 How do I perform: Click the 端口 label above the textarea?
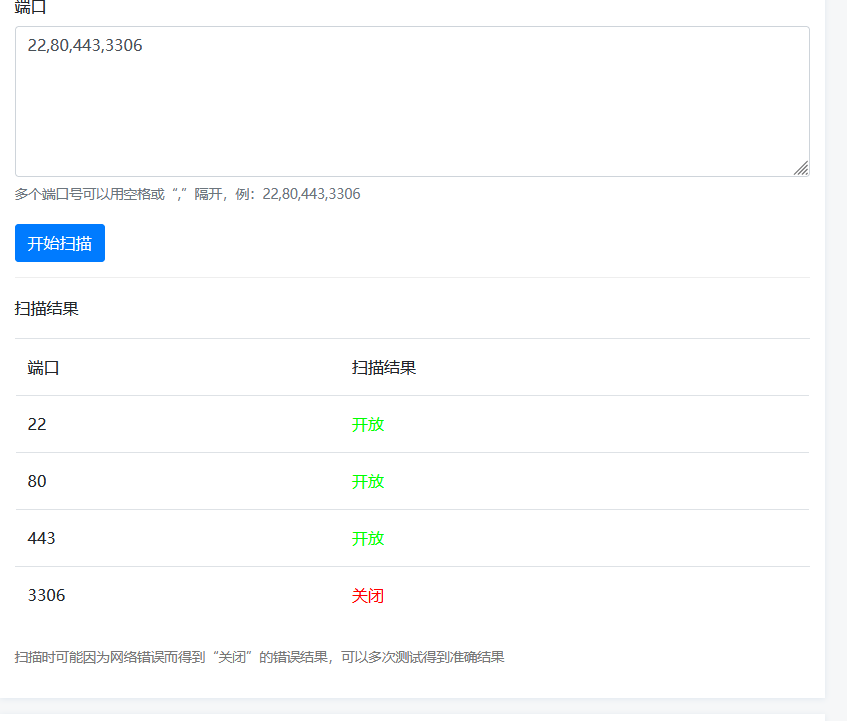tap(30, 7)
